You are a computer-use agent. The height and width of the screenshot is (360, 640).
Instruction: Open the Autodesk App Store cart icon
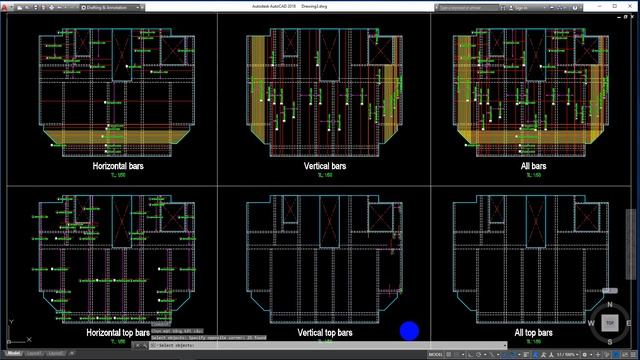coord(552,8)
